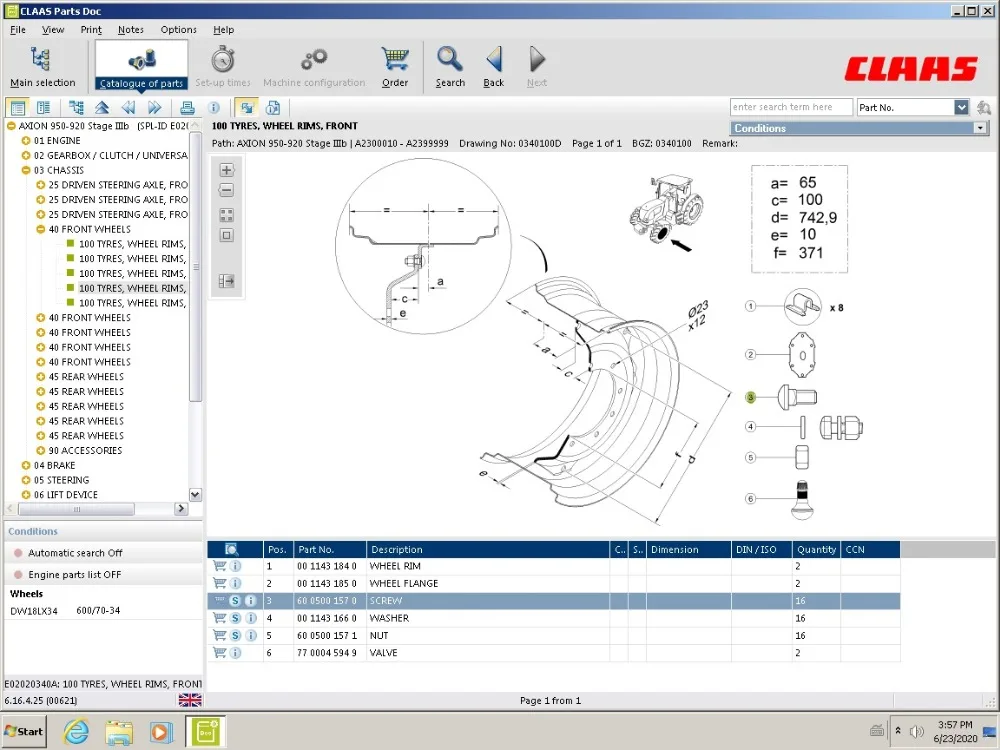Click the Quantity column header
1000x750 pixels.
[x=816, y=549]
